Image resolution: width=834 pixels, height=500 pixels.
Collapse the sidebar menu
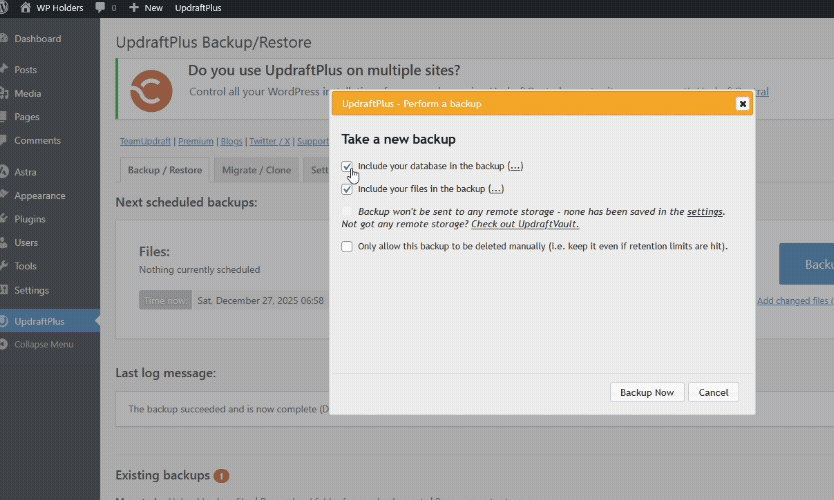44,345
